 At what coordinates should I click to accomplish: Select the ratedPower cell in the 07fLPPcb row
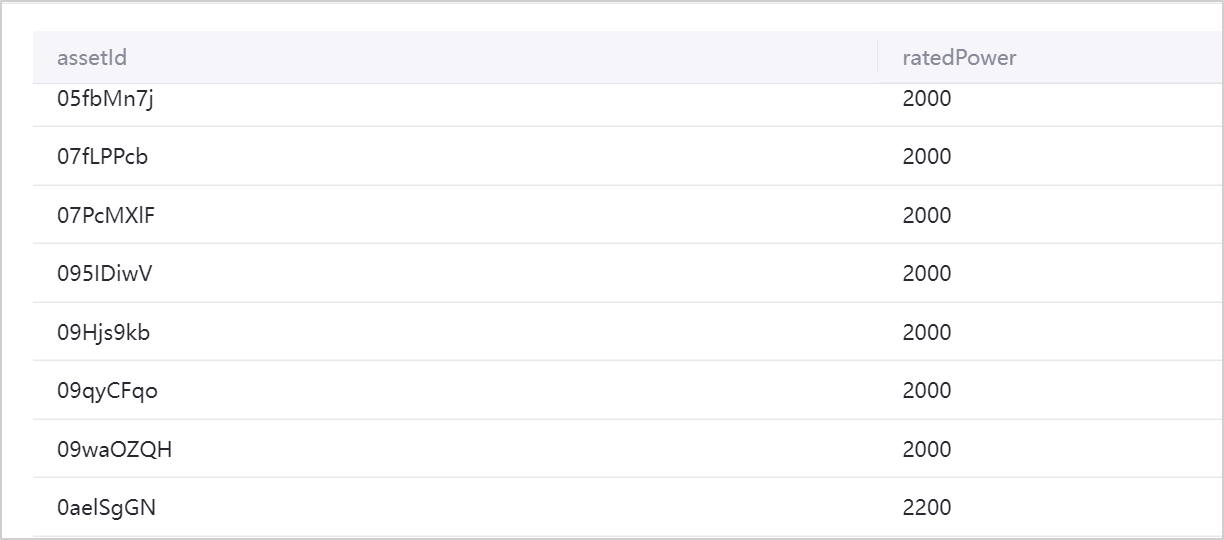pos(927,157)
